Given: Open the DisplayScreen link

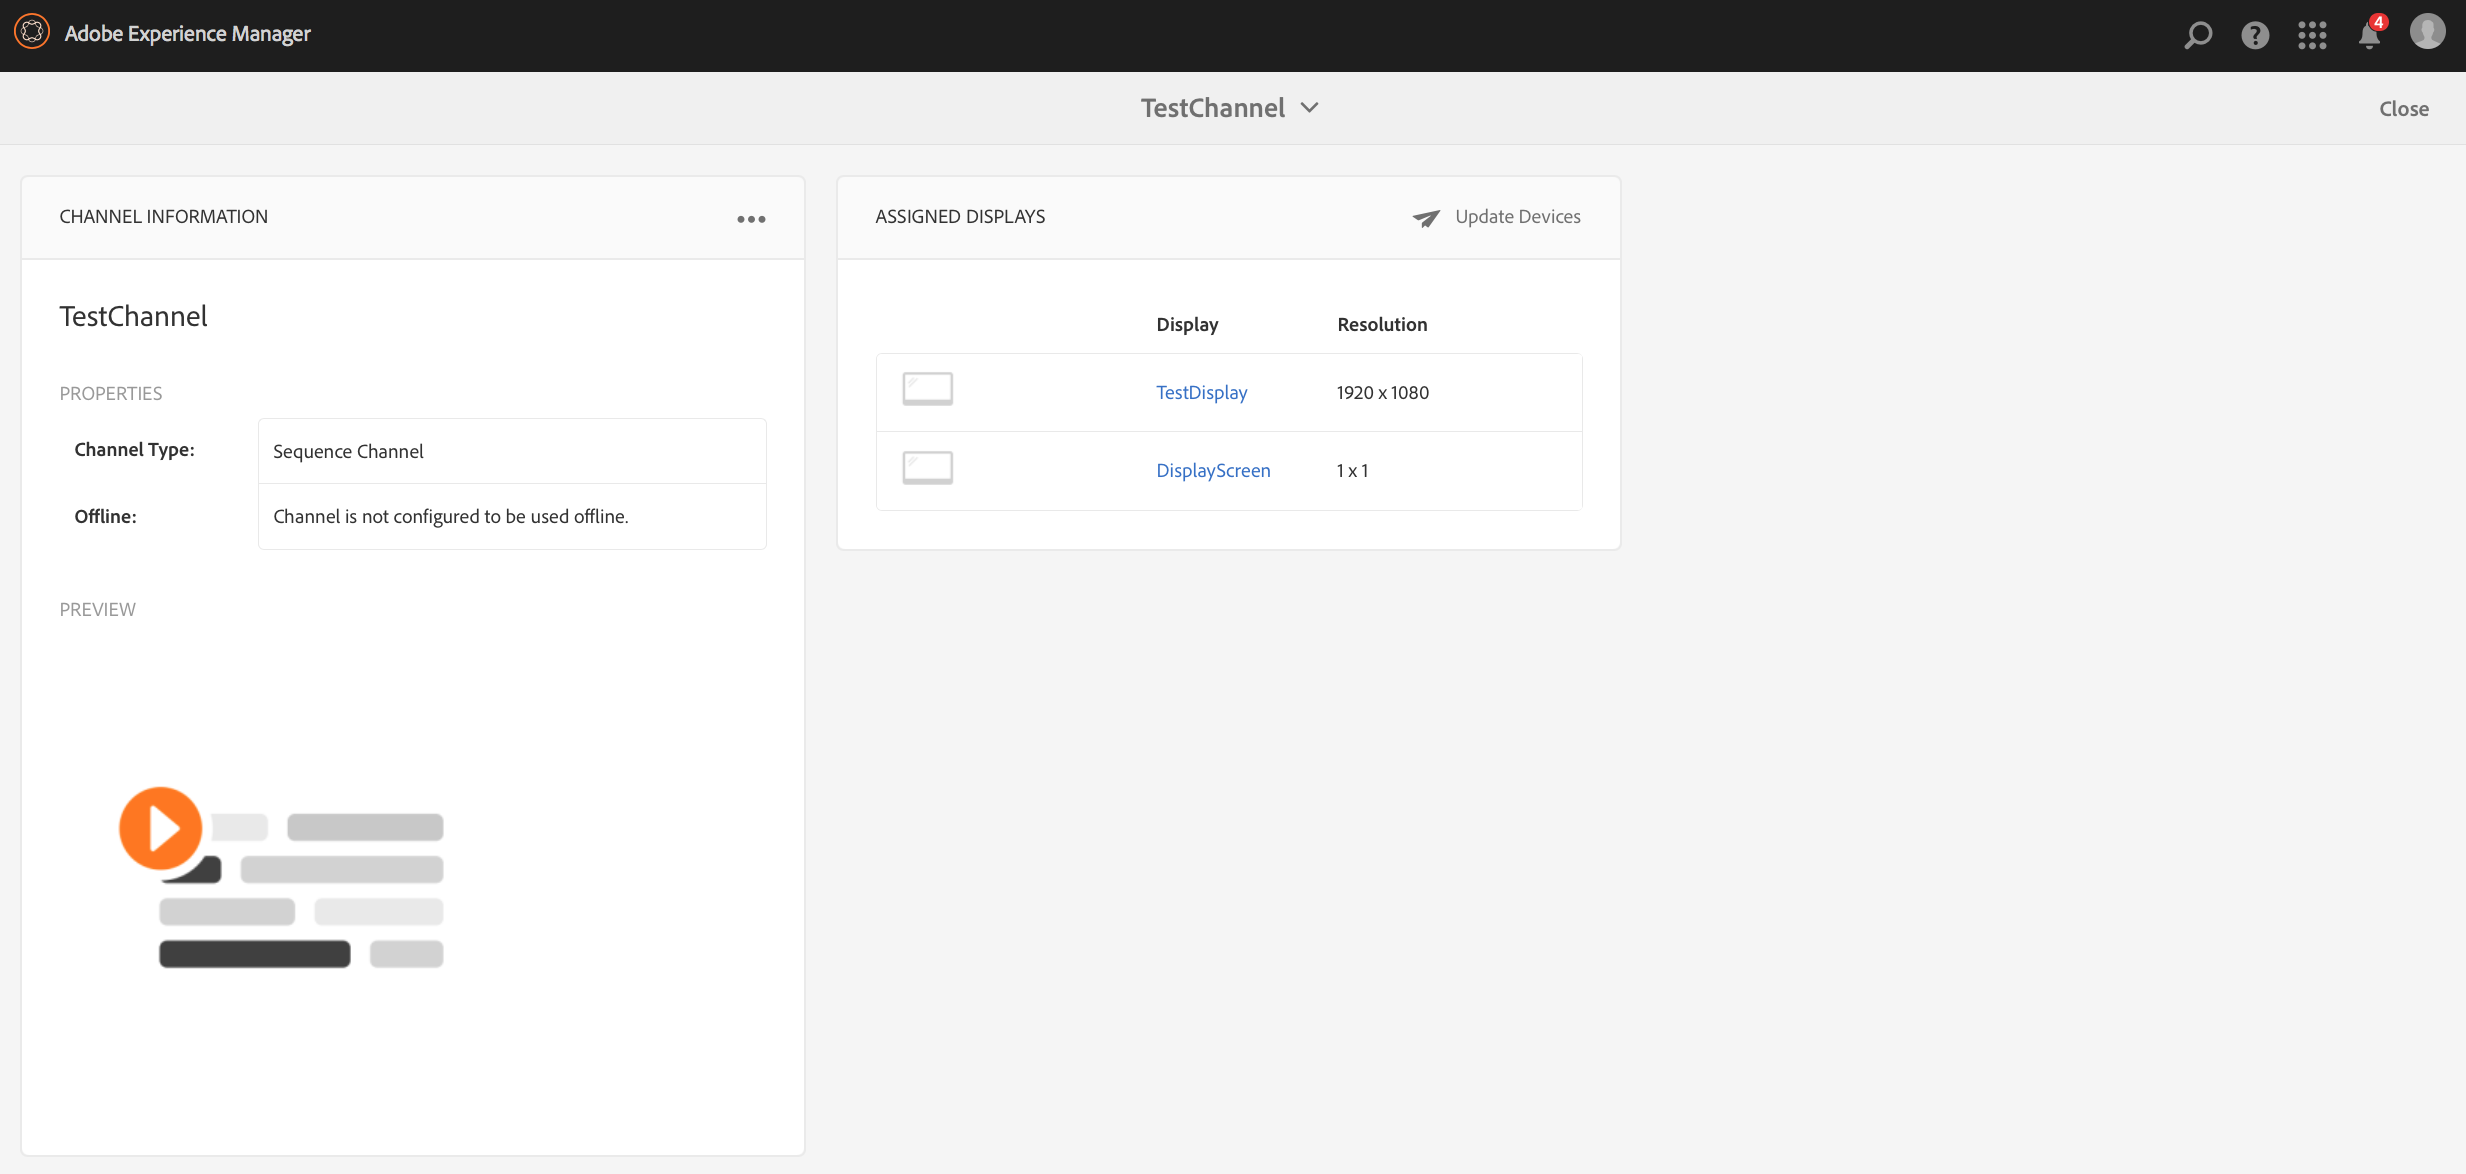Looking at the screenshot, I should (1212, 471).
